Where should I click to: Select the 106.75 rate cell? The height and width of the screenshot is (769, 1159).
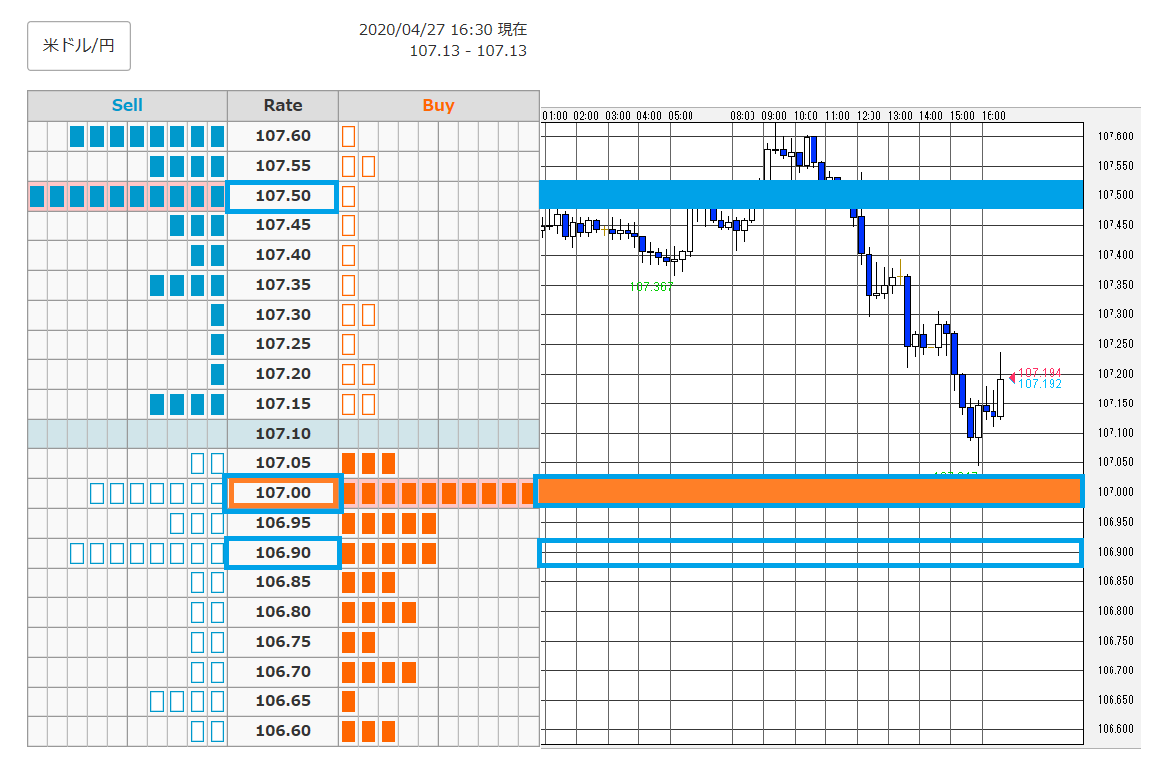[x=283, y=643]
